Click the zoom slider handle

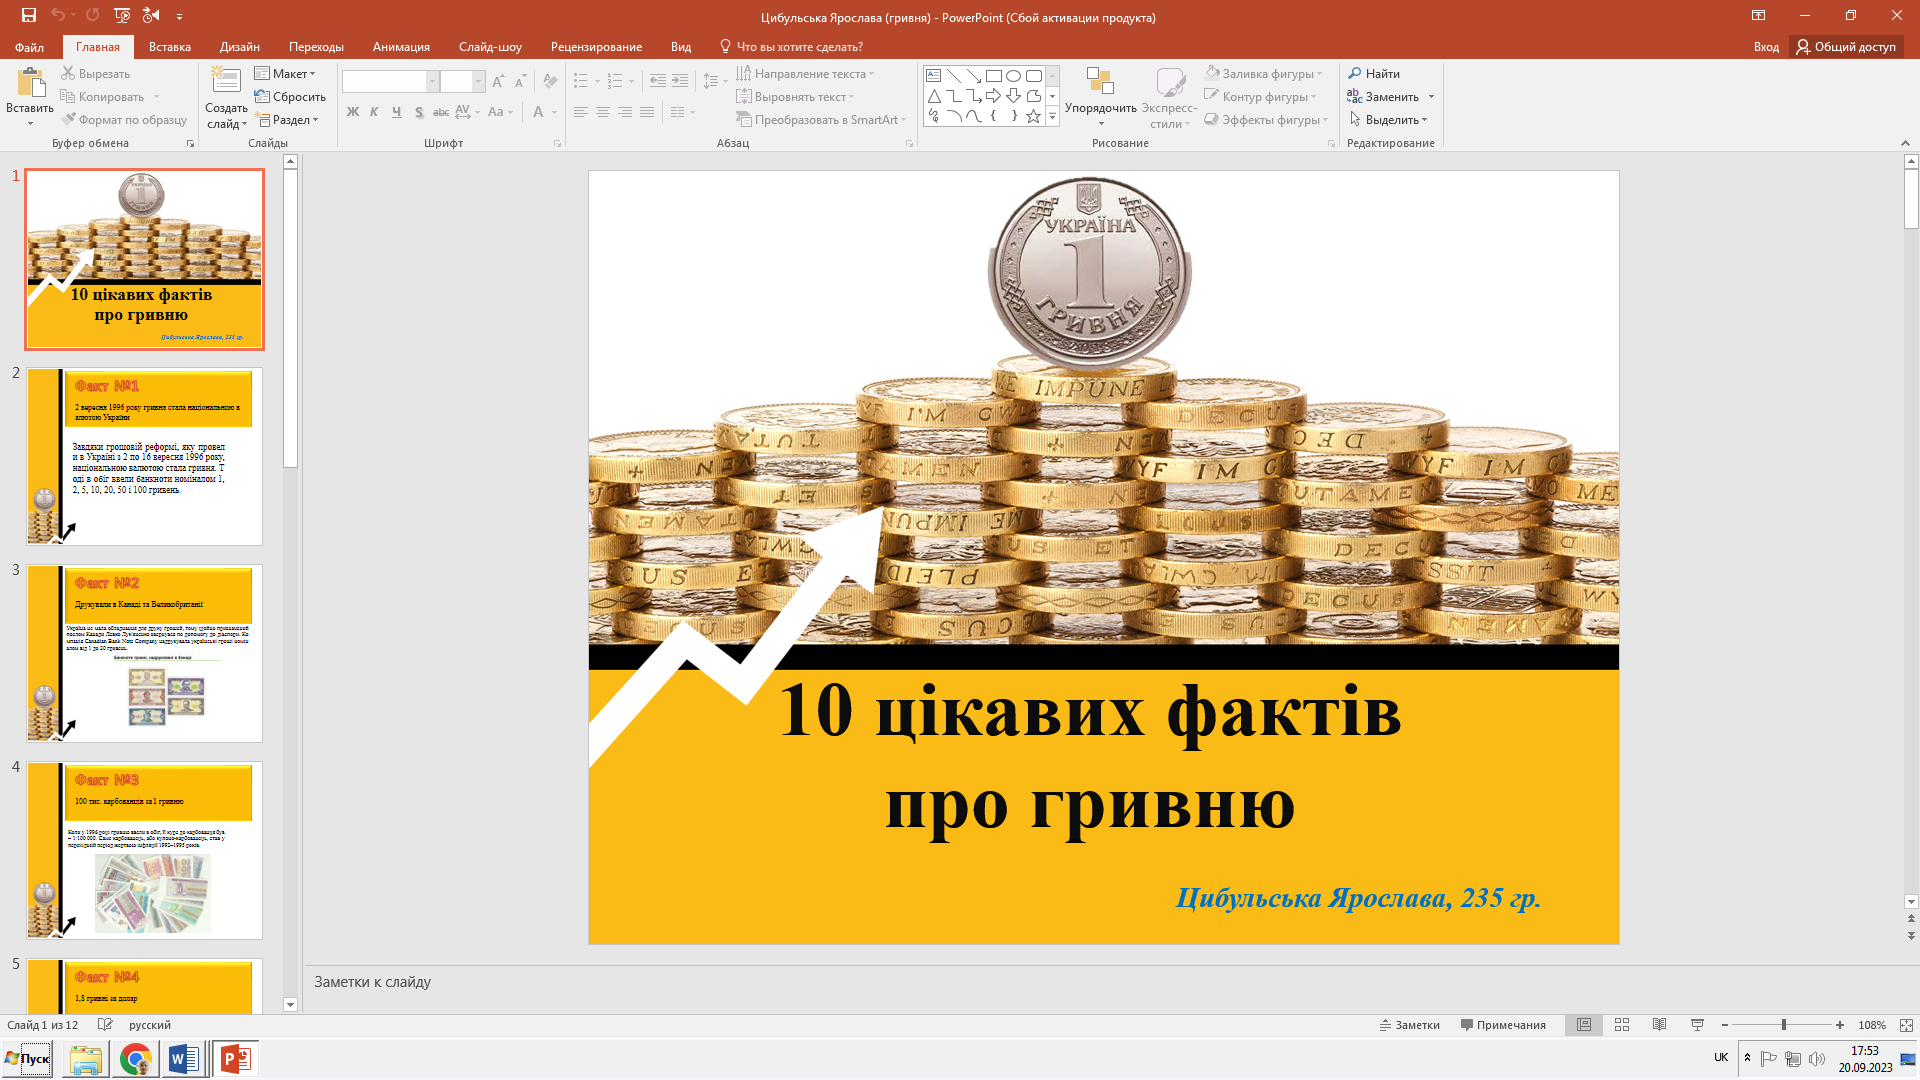point(1783,1025)
